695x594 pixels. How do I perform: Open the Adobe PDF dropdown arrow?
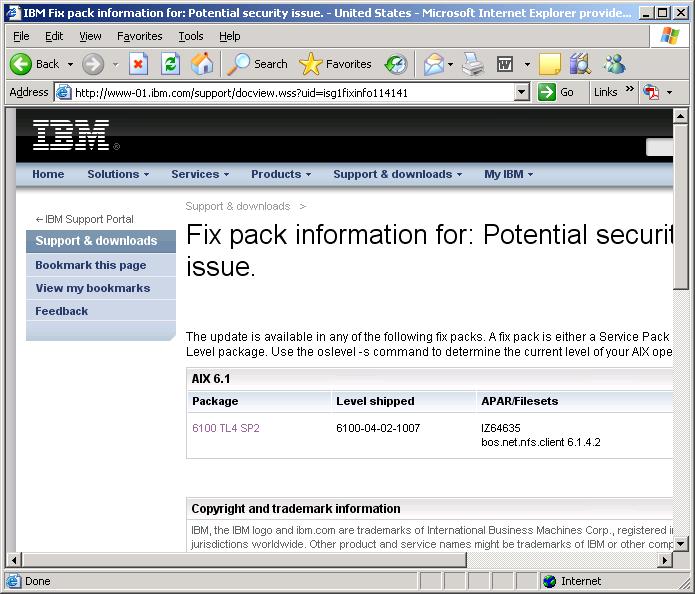click(x=669, y=92)
